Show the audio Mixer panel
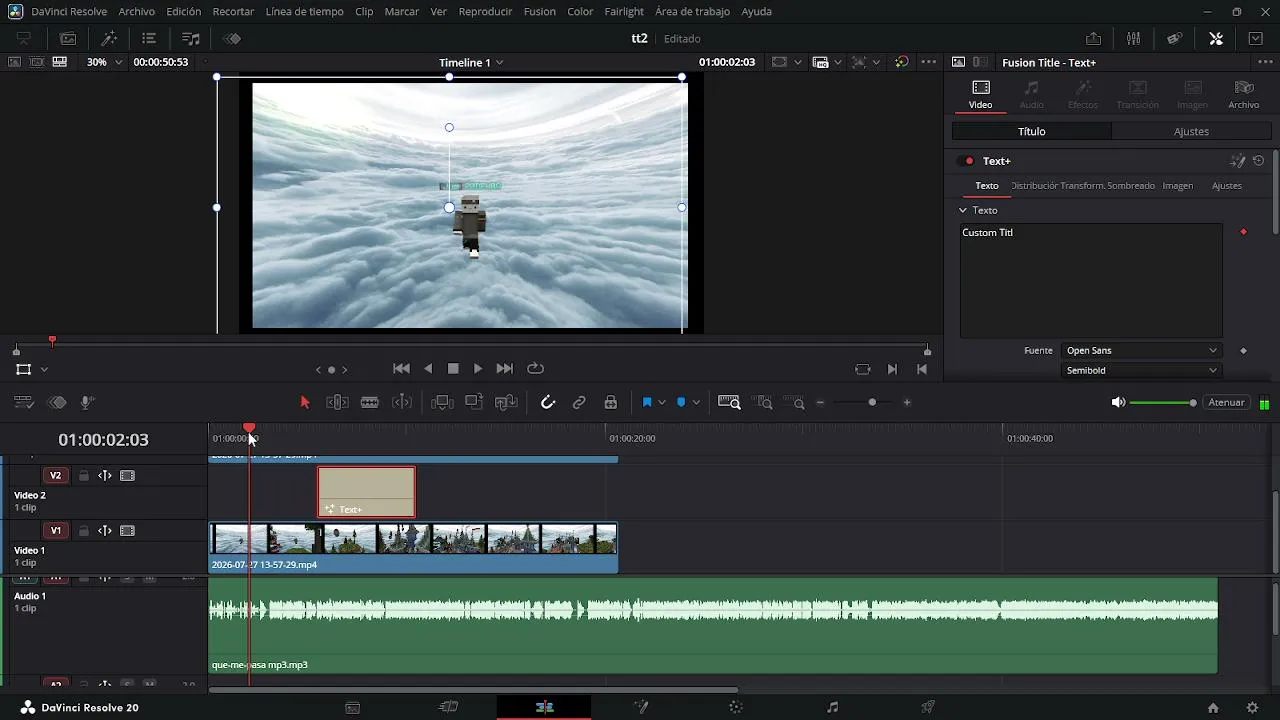Screen dimensions: 1280x720 1133,38
